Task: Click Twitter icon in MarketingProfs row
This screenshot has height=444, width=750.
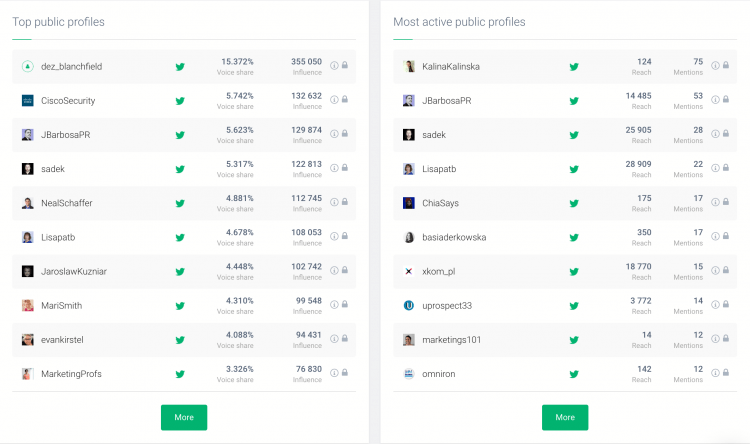Action: 180,374
